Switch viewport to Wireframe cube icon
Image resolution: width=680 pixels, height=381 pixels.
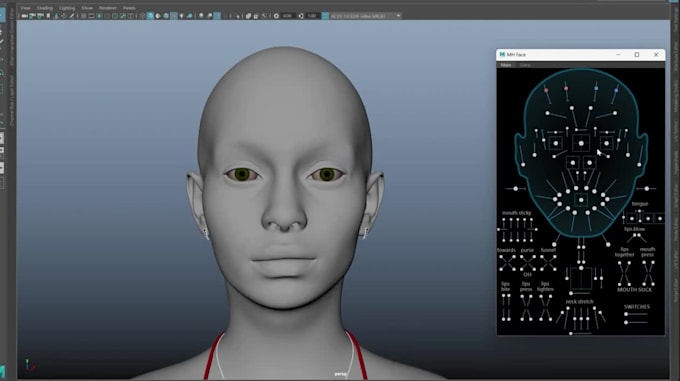coord(141,16)
